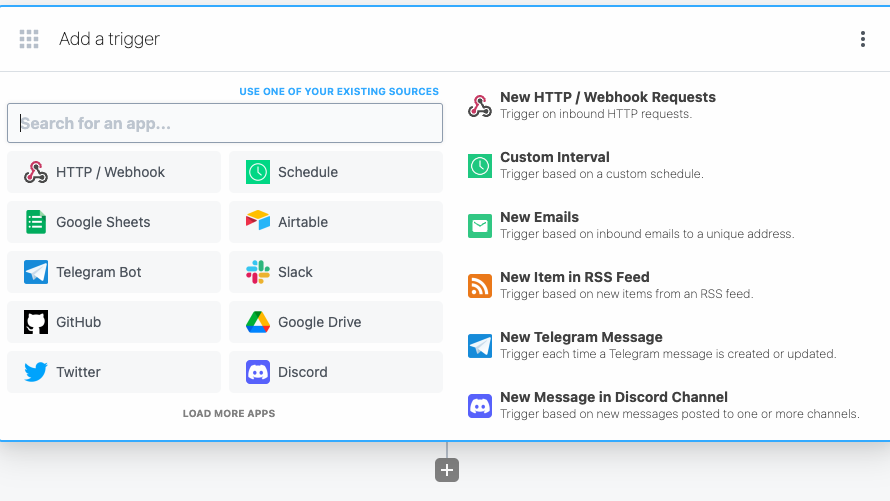This screenshot has height=501, width=890.
Task: Choose the Discord app tile
Action: click(x=336, y=372)
